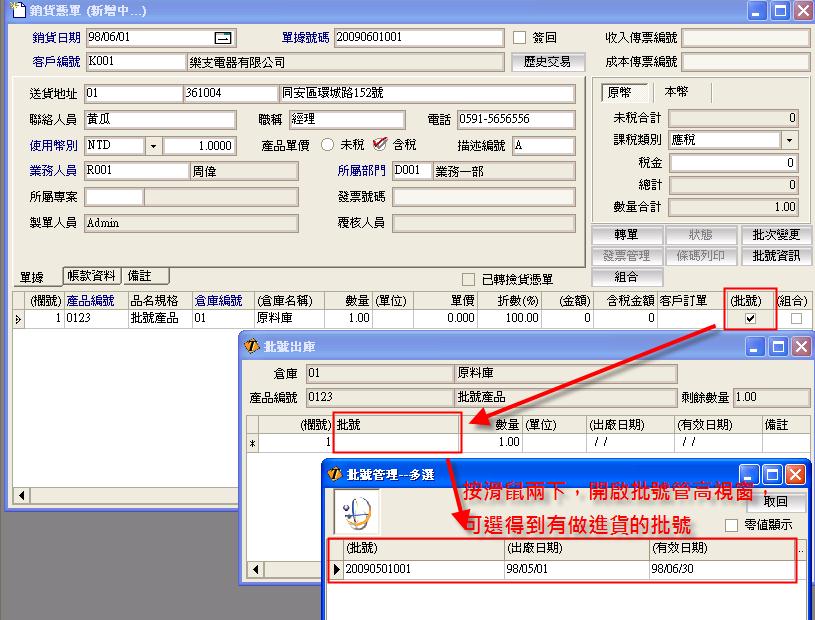Click the empty 批號 cell in 批號出庫 grid

click(397, 441)
